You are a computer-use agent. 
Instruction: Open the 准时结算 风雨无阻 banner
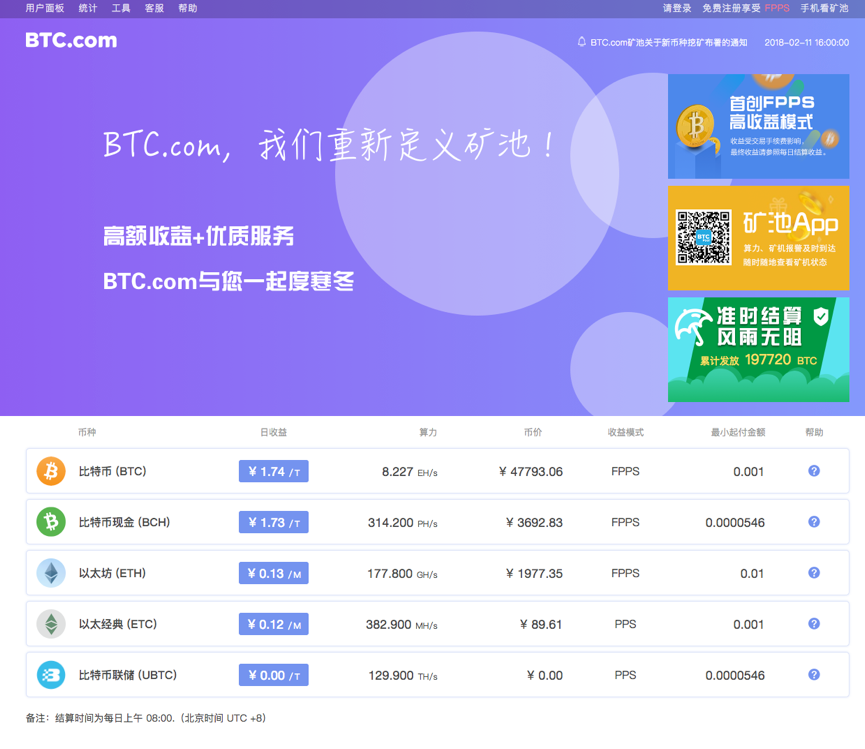coord(759,350)
